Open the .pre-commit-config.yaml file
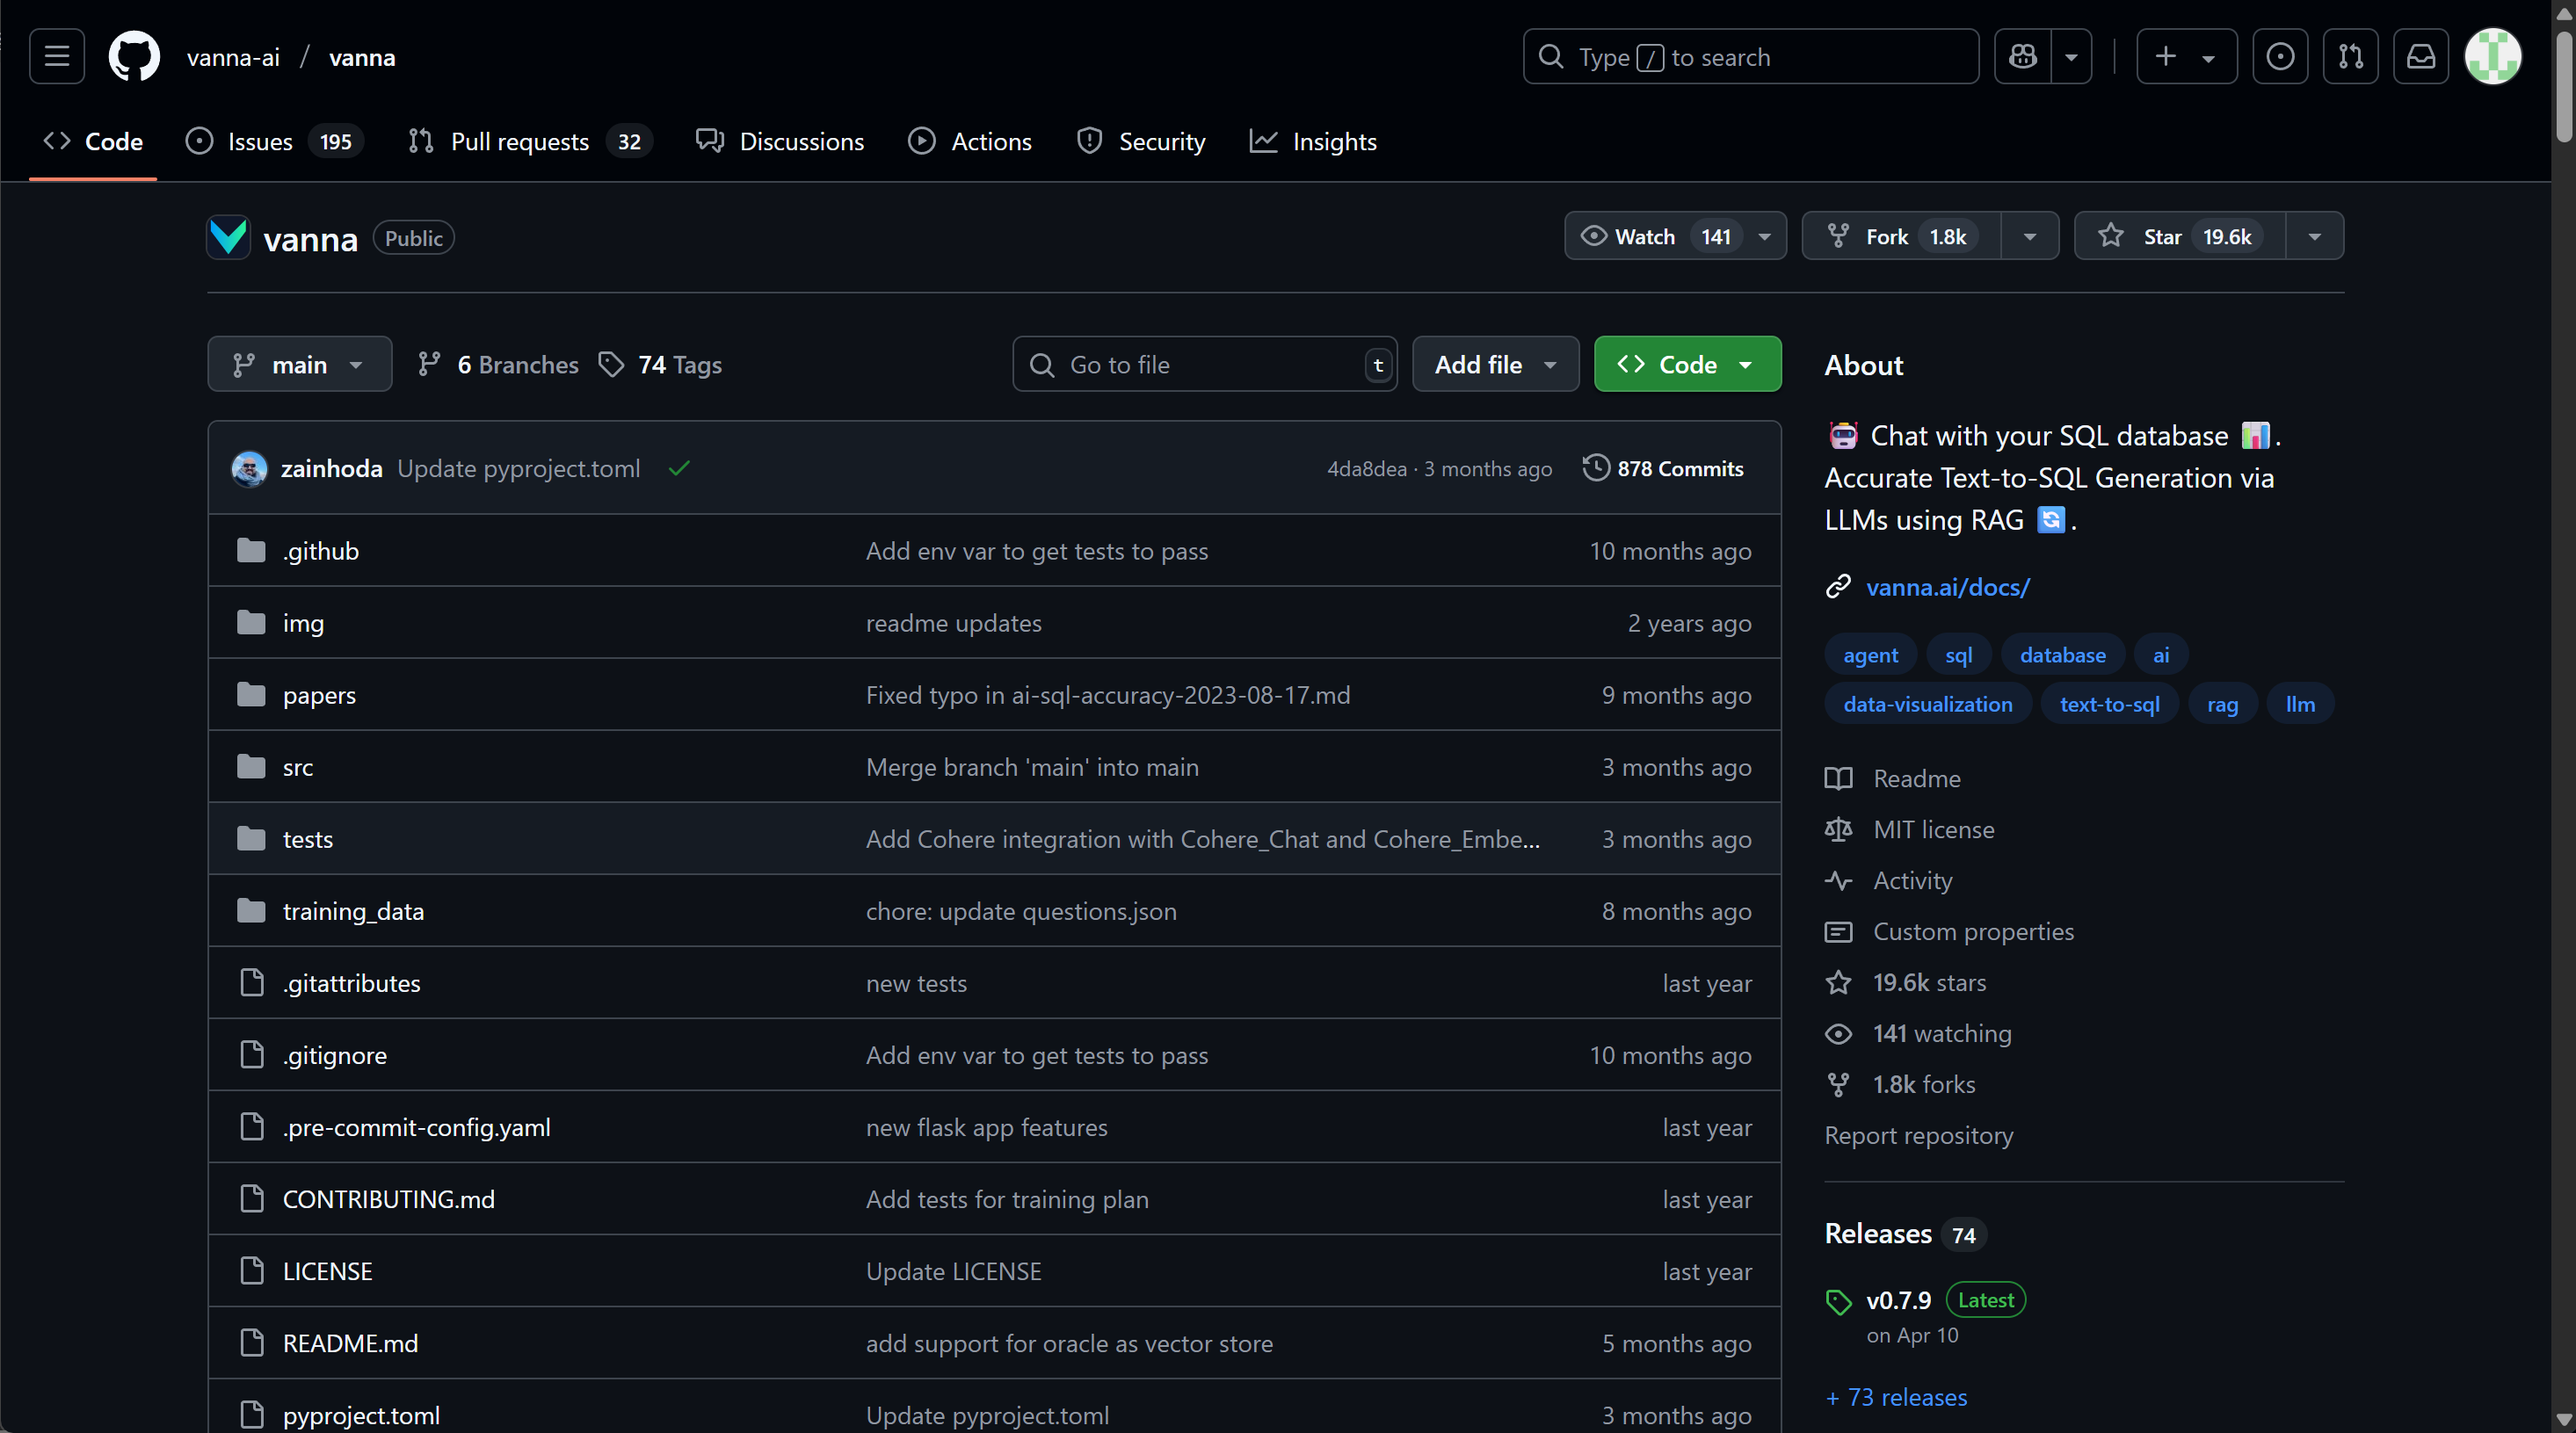Image resolution: width=2576 pixels, height=1433 pixels. [x=416, y=1127]
